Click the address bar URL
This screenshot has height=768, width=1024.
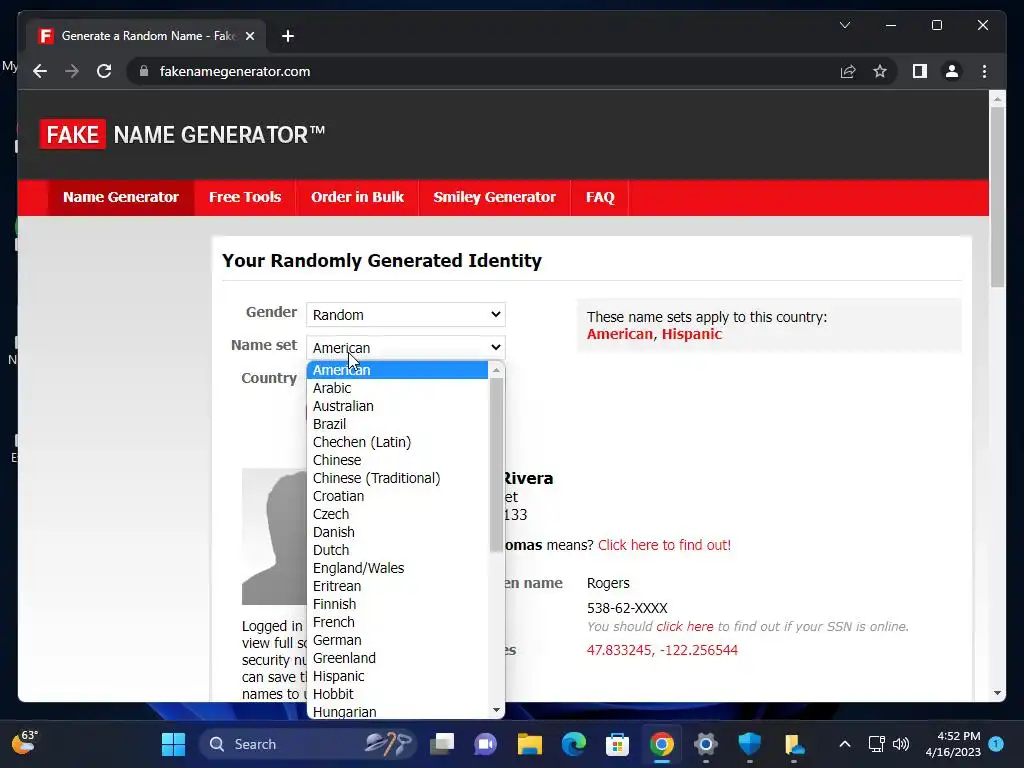click(x=235, y=71)
